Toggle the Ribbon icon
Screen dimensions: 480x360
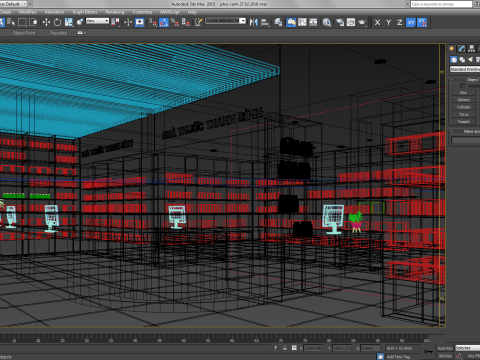[x=291, y=22]
